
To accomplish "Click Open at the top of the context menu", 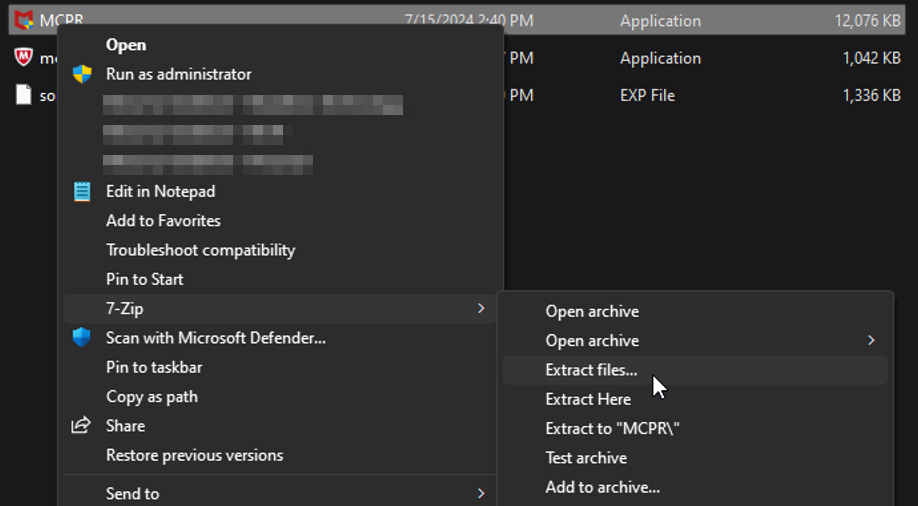I will (126, 45).
